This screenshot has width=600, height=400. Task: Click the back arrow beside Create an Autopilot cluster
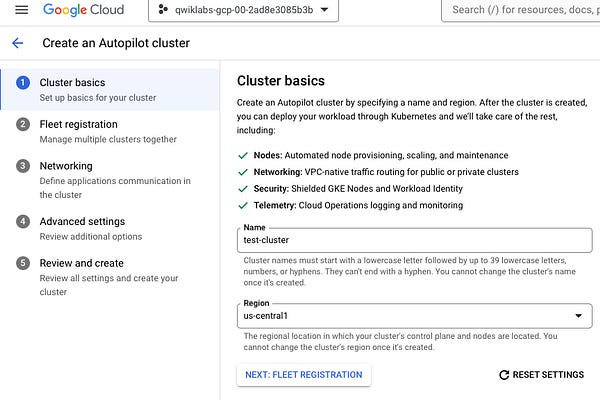[18, 43]
